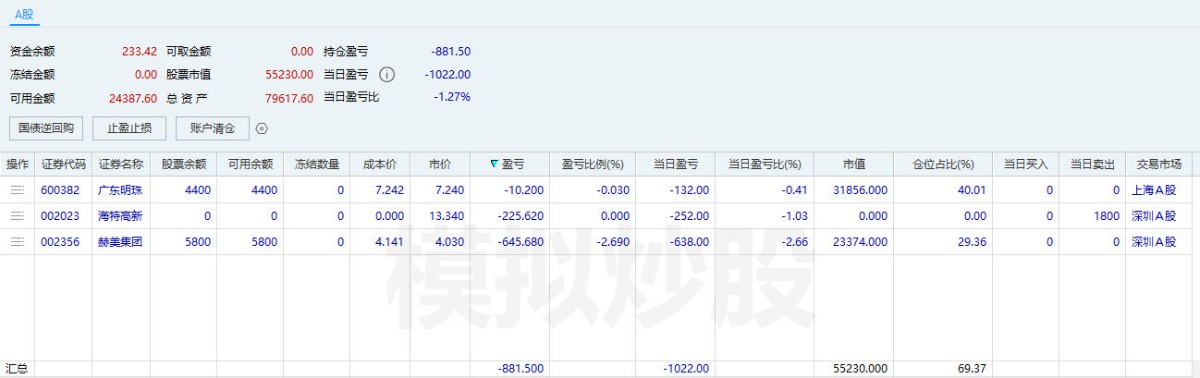Select stock name 赫美集团

pyautogui.click(x=120, y=242)
